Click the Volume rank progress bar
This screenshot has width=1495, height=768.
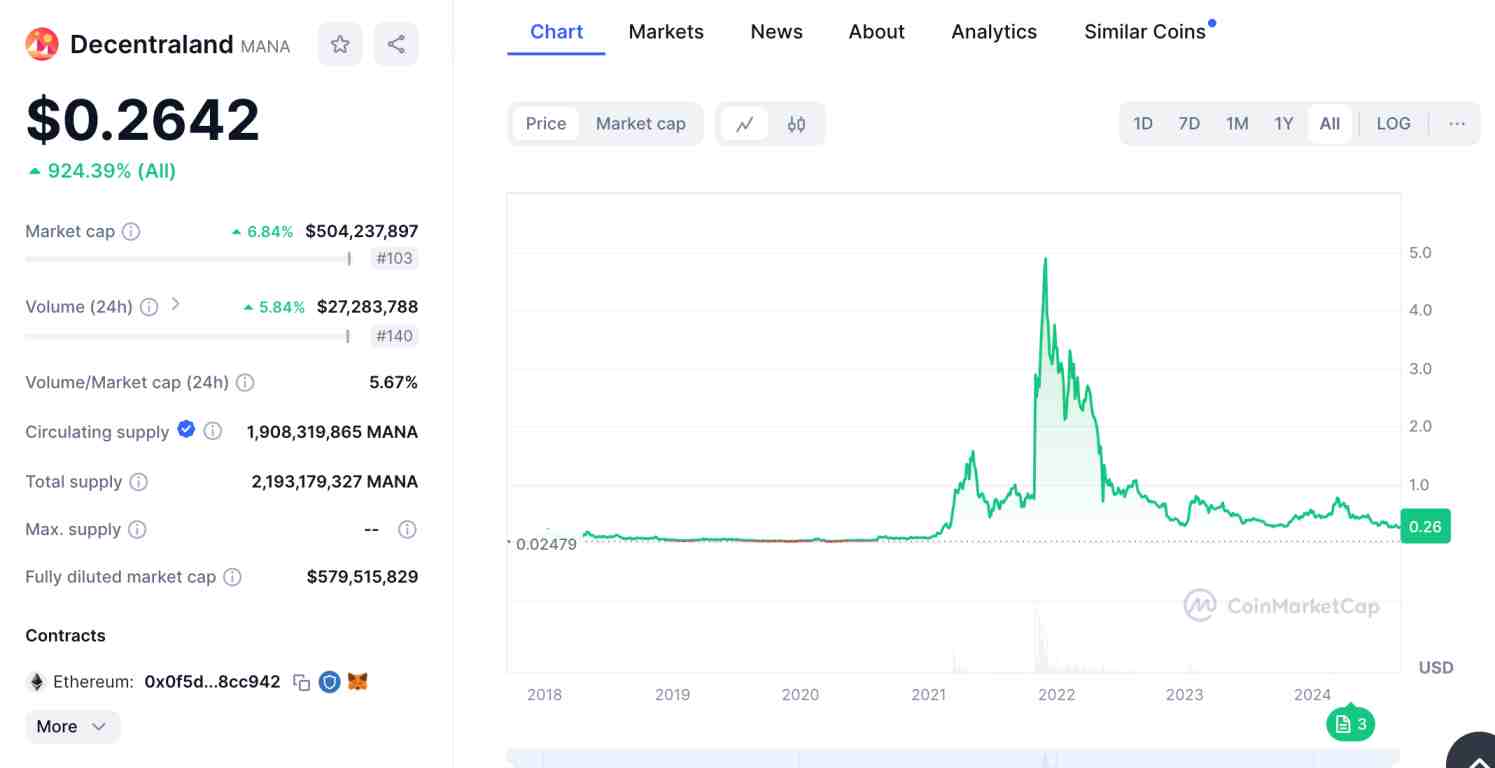[x=188, y=337]
